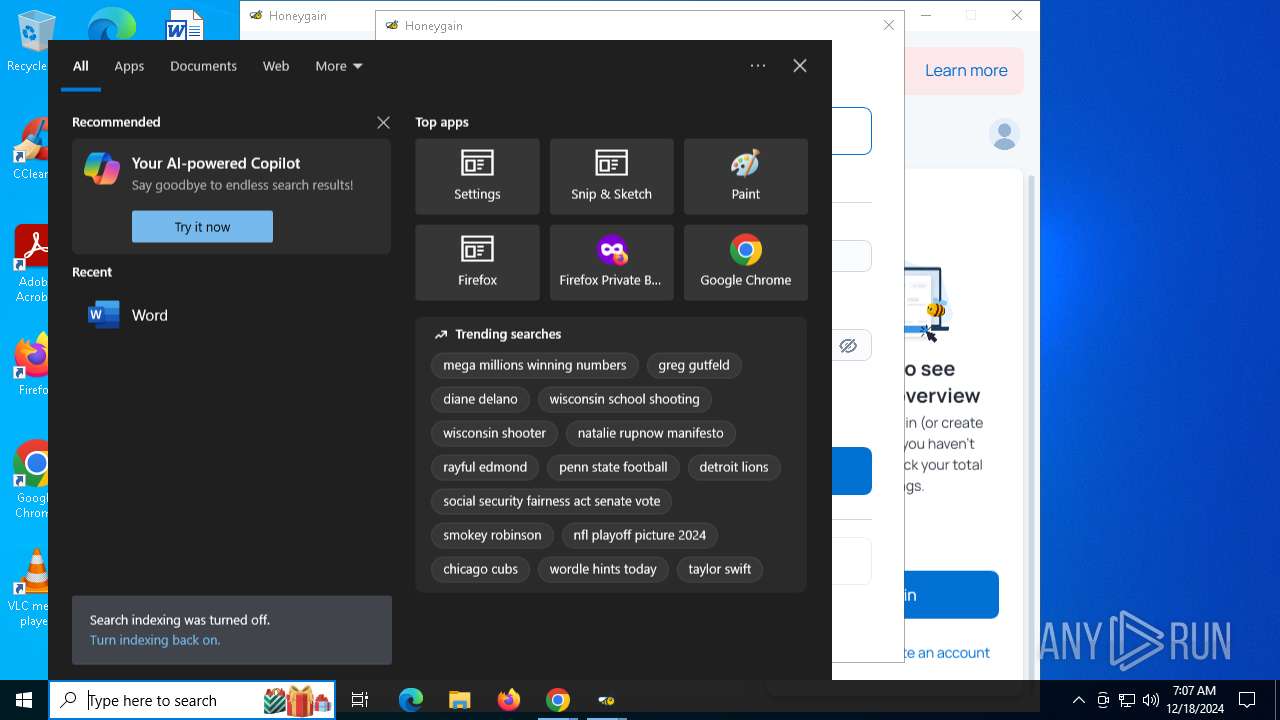The height and width of the screenshot is (720, 1280).
Task: Search trending topic greg gutfeld
Action: click(x=694, y=365)
